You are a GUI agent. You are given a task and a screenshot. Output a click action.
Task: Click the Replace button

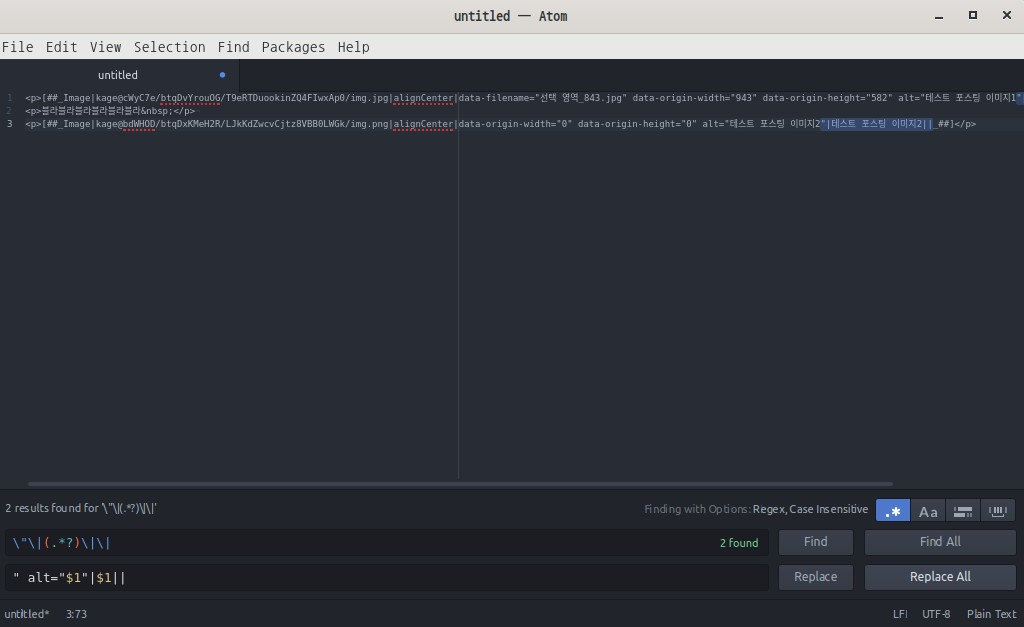816,577
